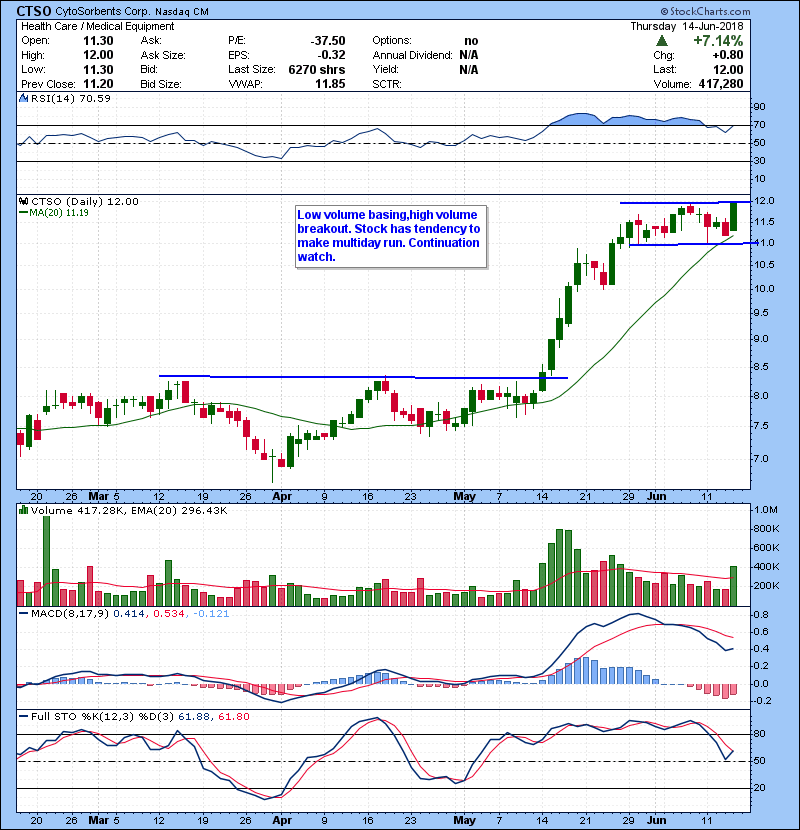Click the CTSO ticker symbol title
Screen dimensions: 800x830
[34, 11]
